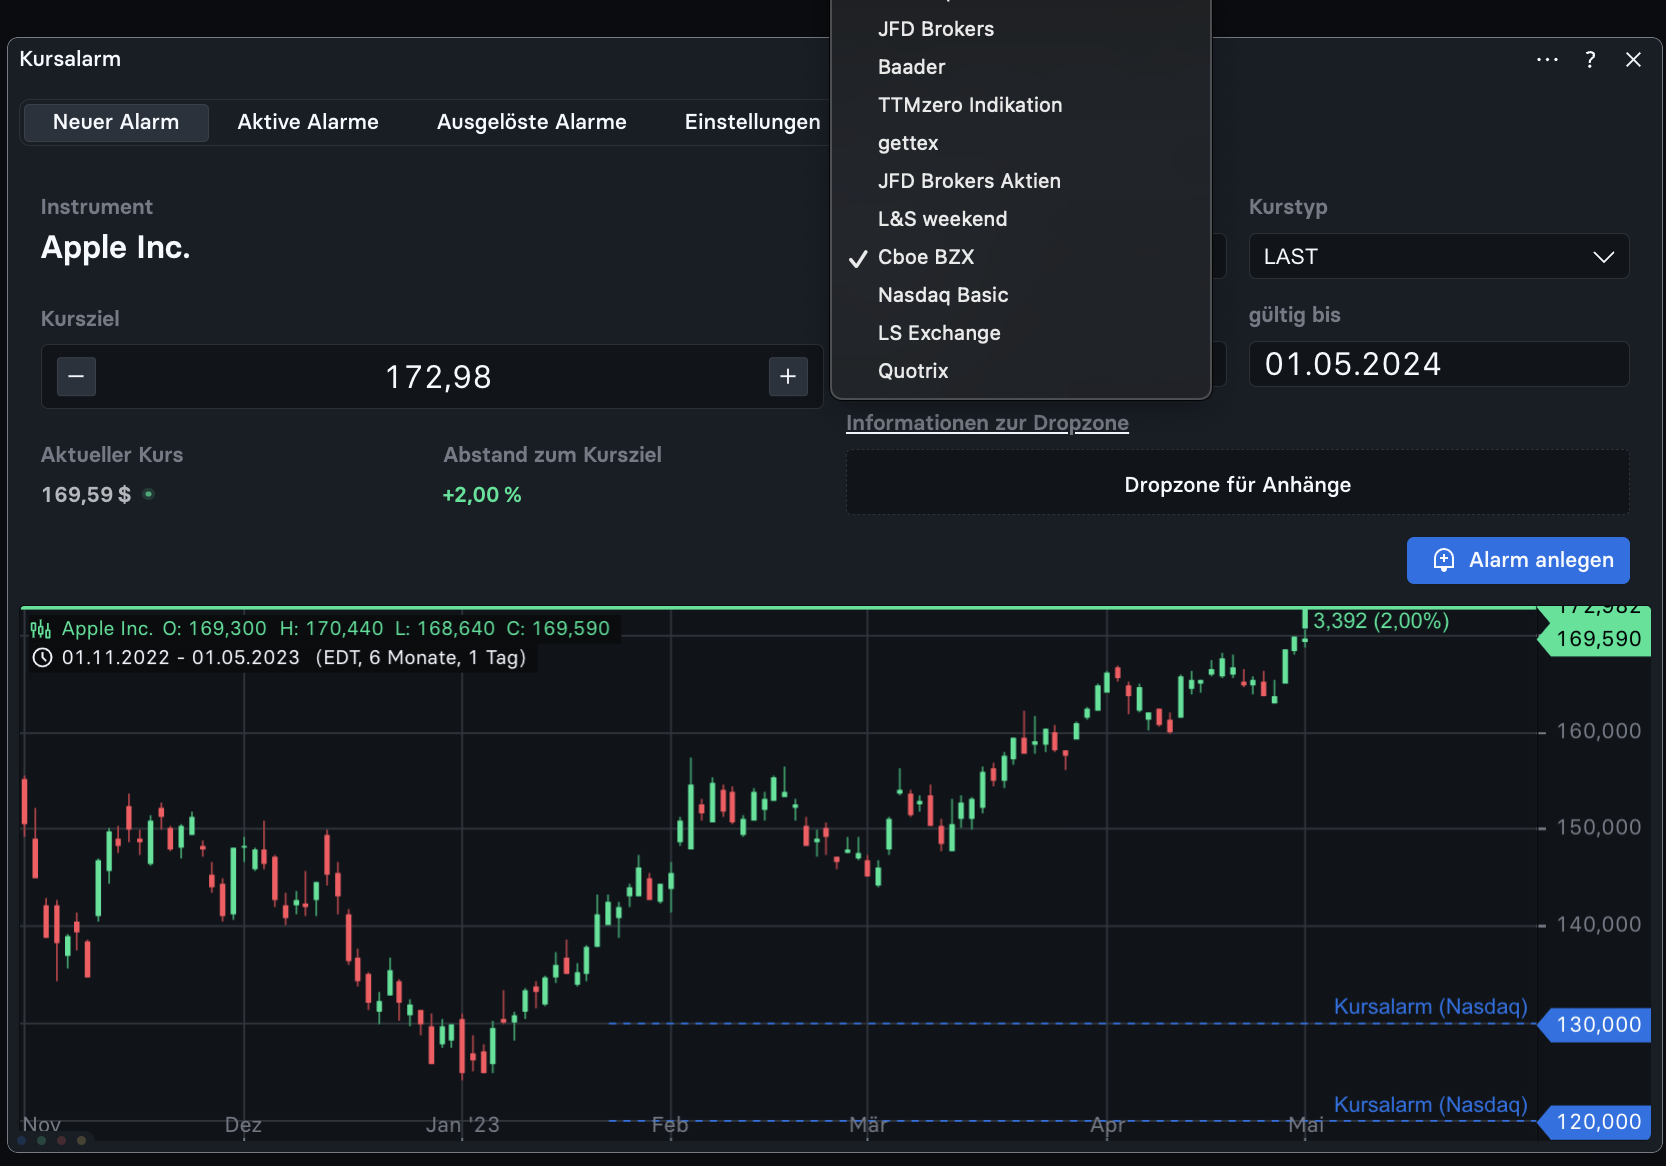The image size is (1666, 1166).
Task: Pick L&S weekend from the dropdown list
Action: [x=1021, y=219]
